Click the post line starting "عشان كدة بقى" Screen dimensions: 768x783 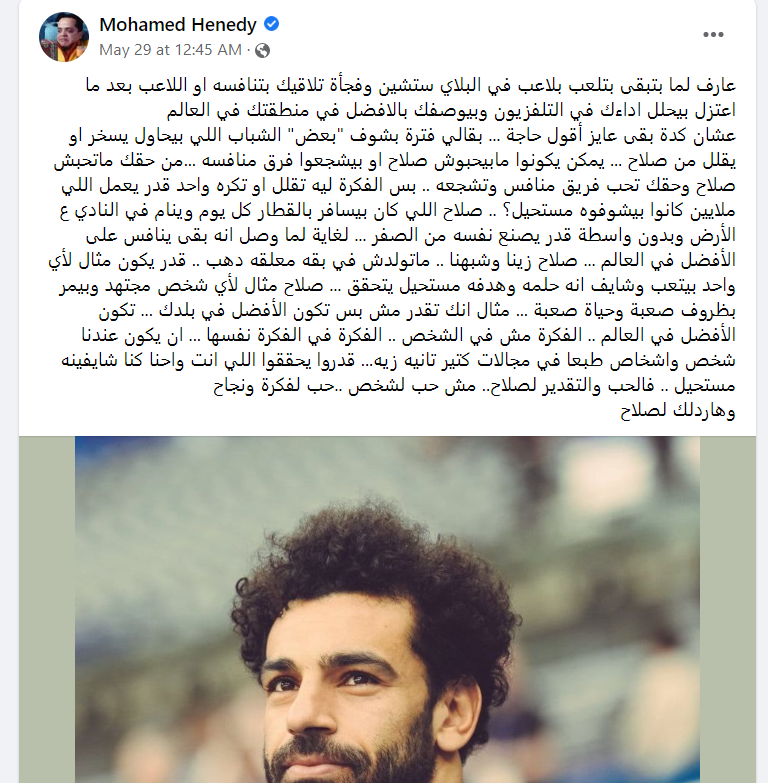coord(402,136)
